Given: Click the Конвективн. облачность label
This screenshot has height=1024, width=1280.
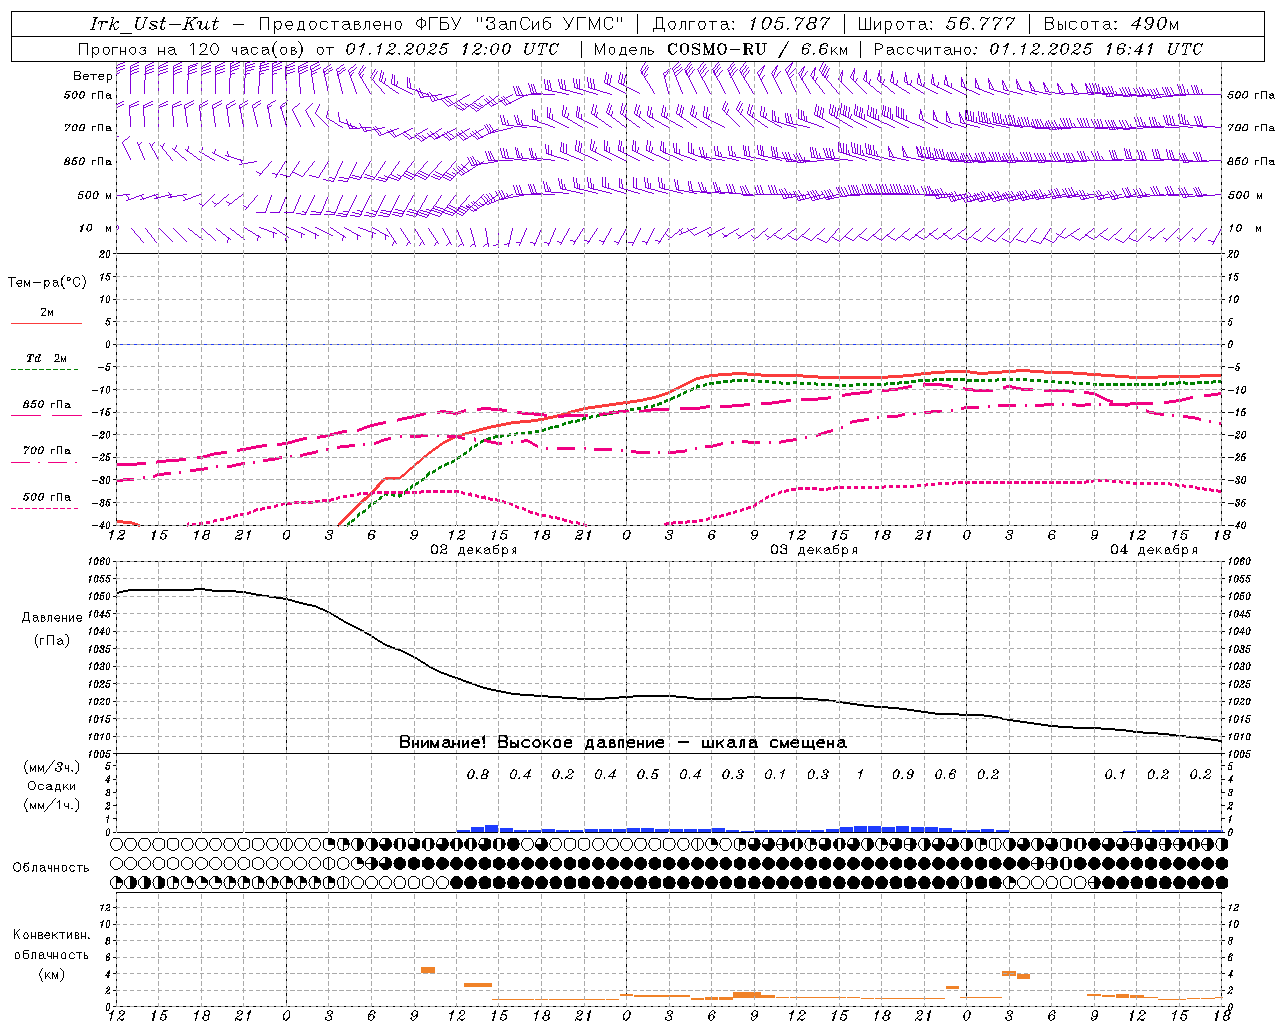Looking at the screenshot, I should pos(51,945).
